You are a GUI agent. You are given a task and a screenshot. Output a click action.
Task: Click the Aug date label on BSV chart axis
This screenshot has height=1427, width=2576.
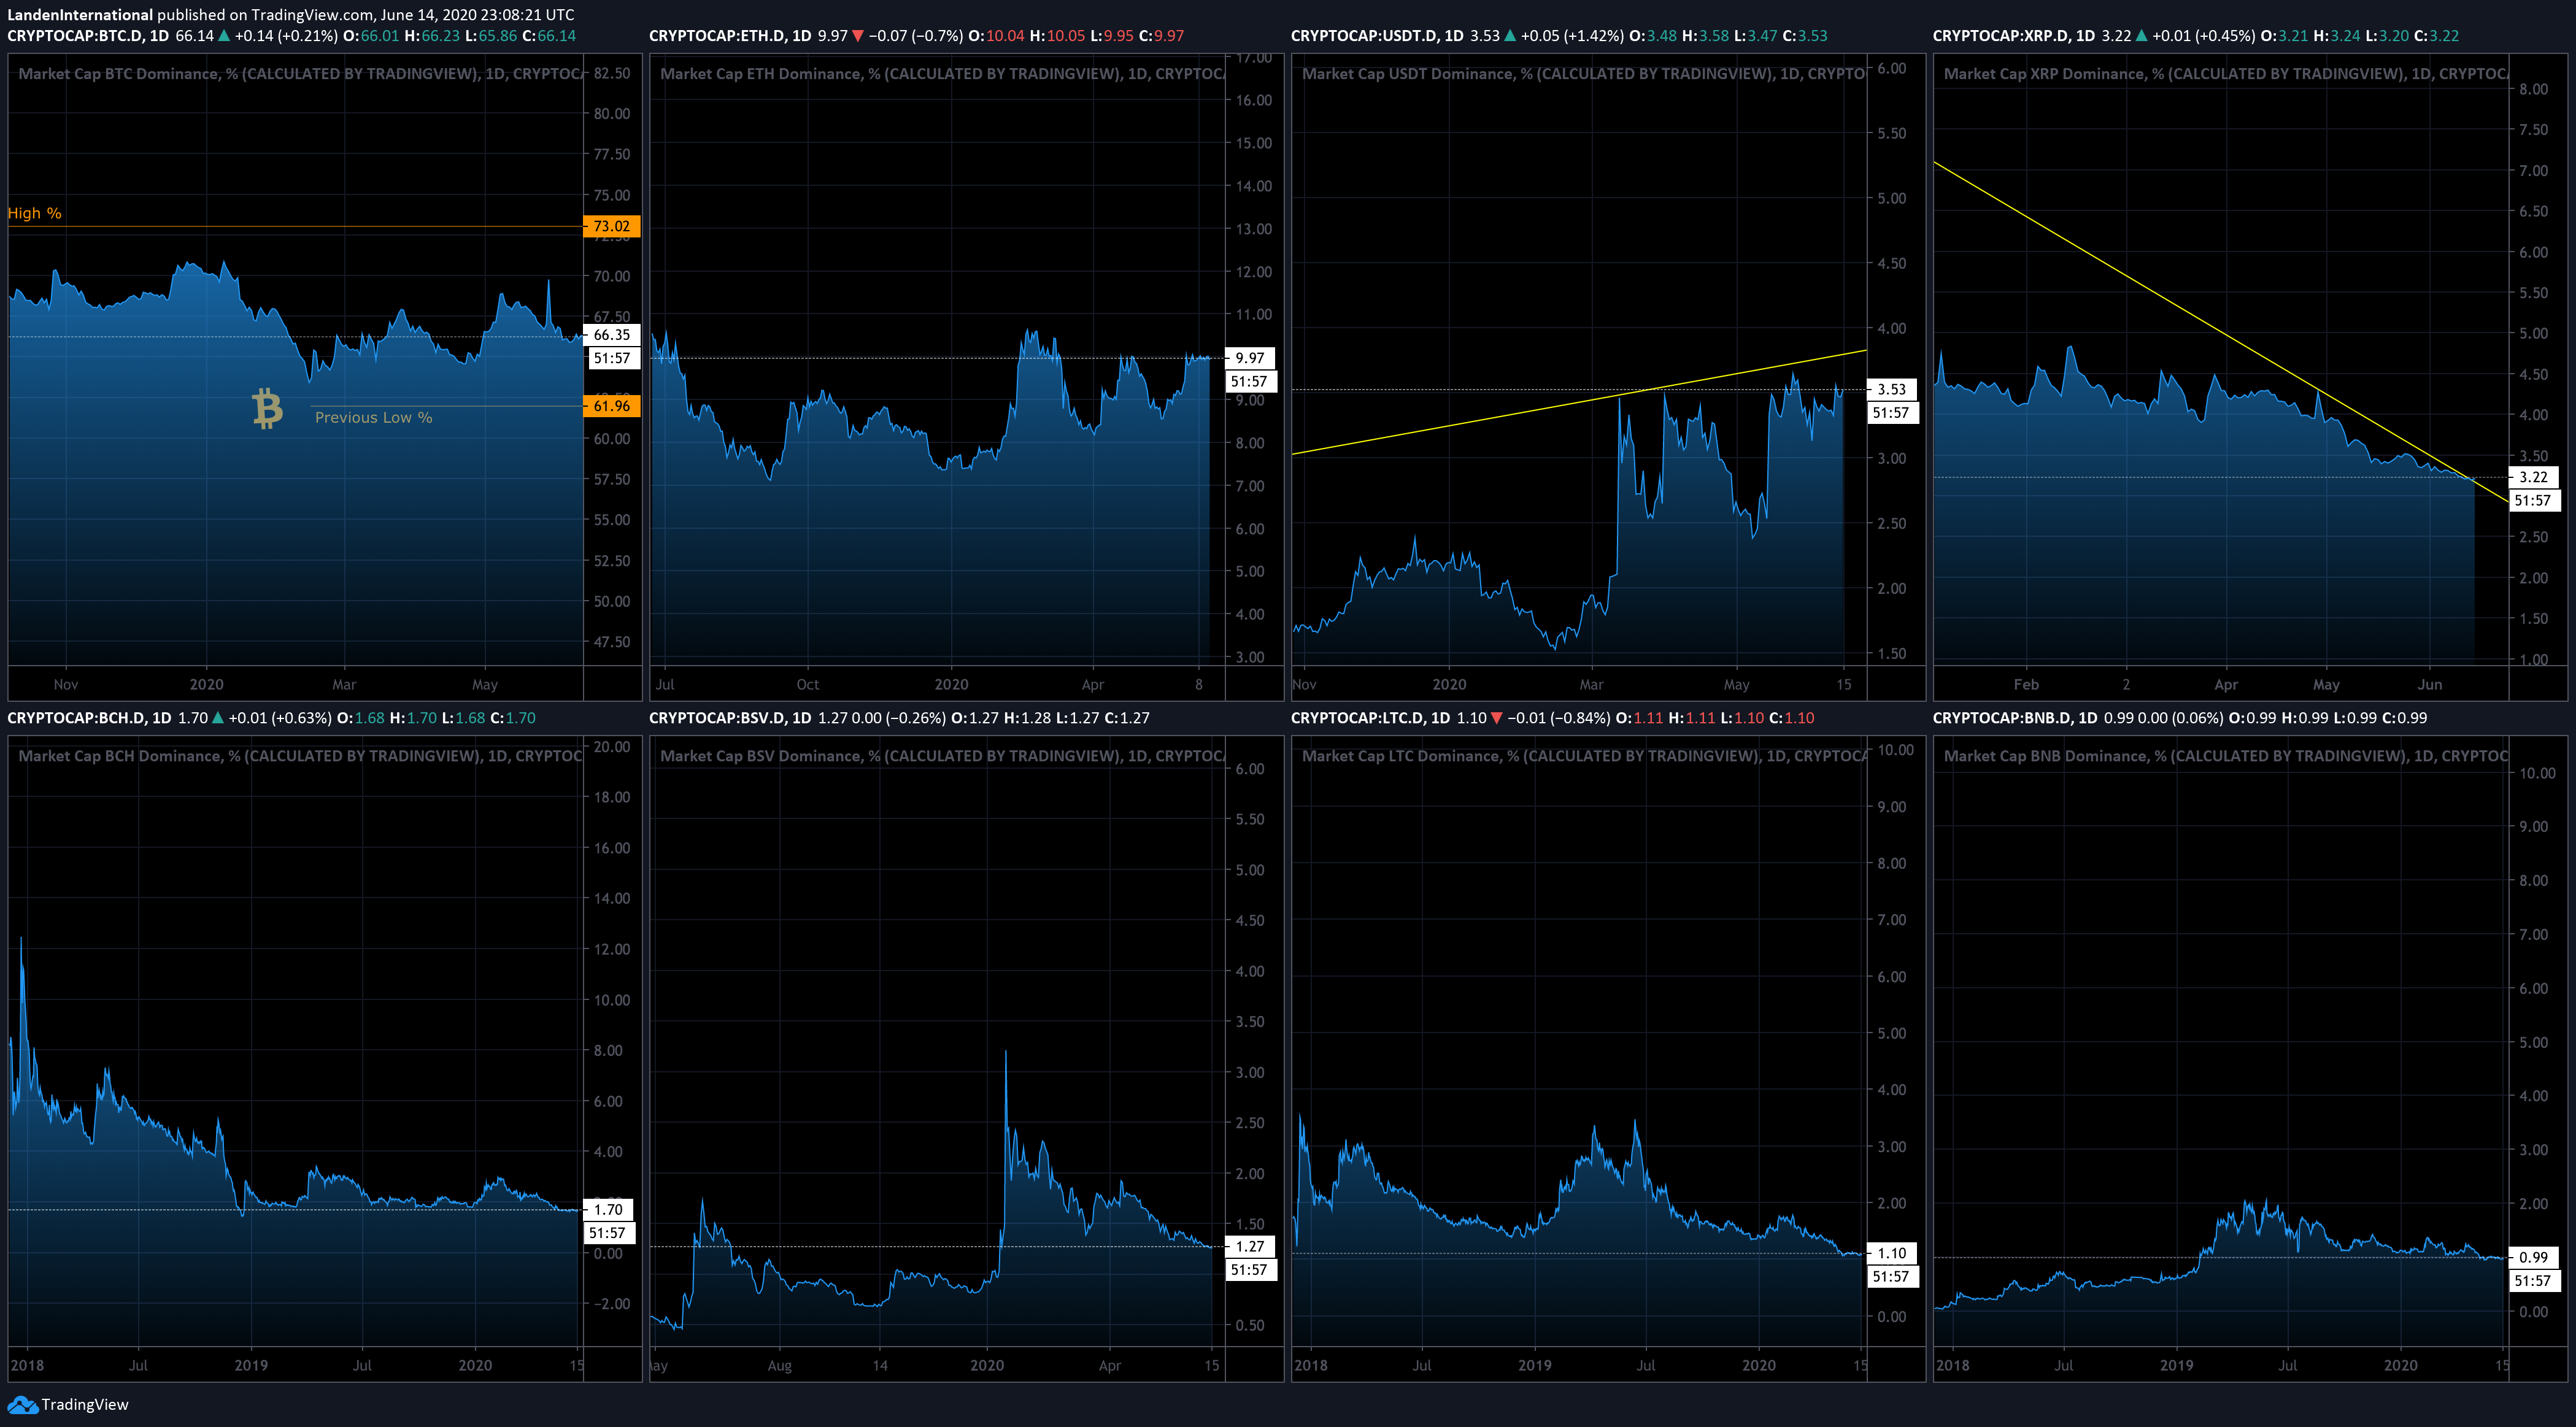click(x=779, y=1366)
